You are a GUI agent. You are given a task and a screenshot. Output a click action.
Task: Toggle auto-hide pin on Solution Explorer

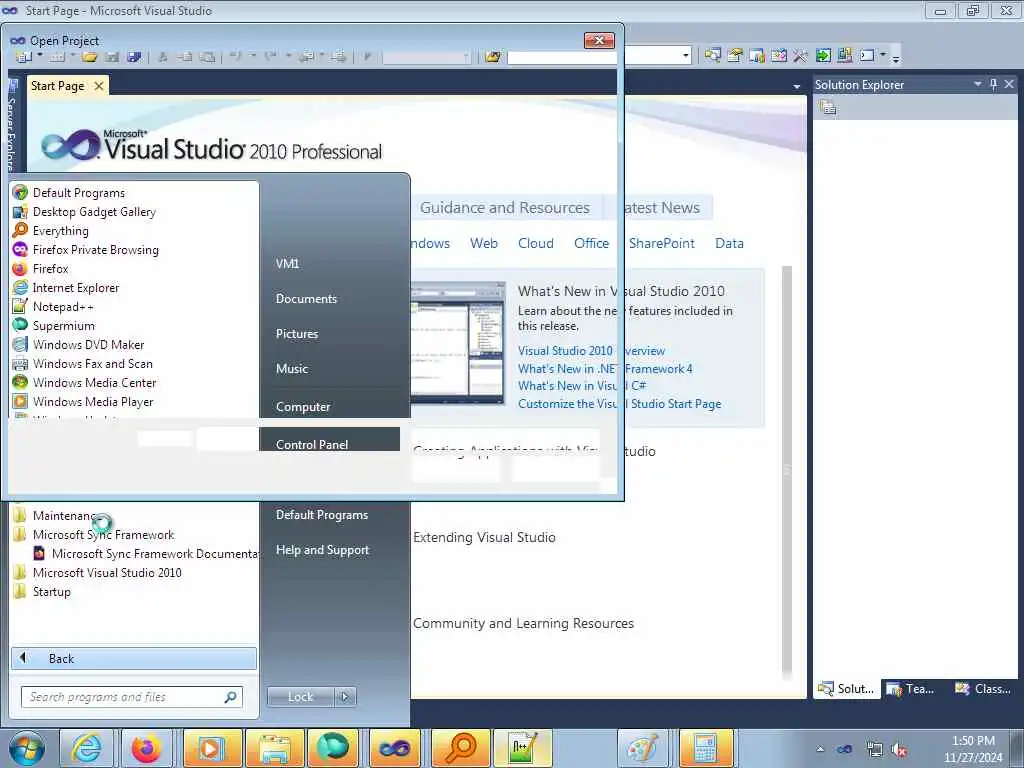993,84
